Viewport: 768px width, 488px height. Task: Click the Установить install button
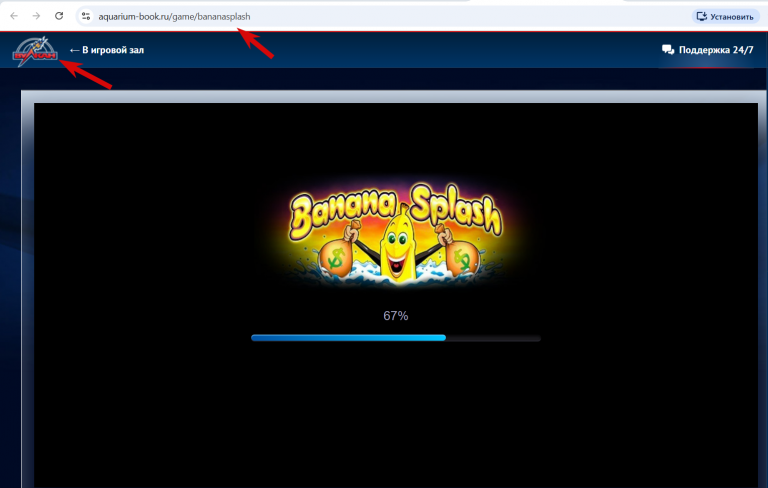725,17
